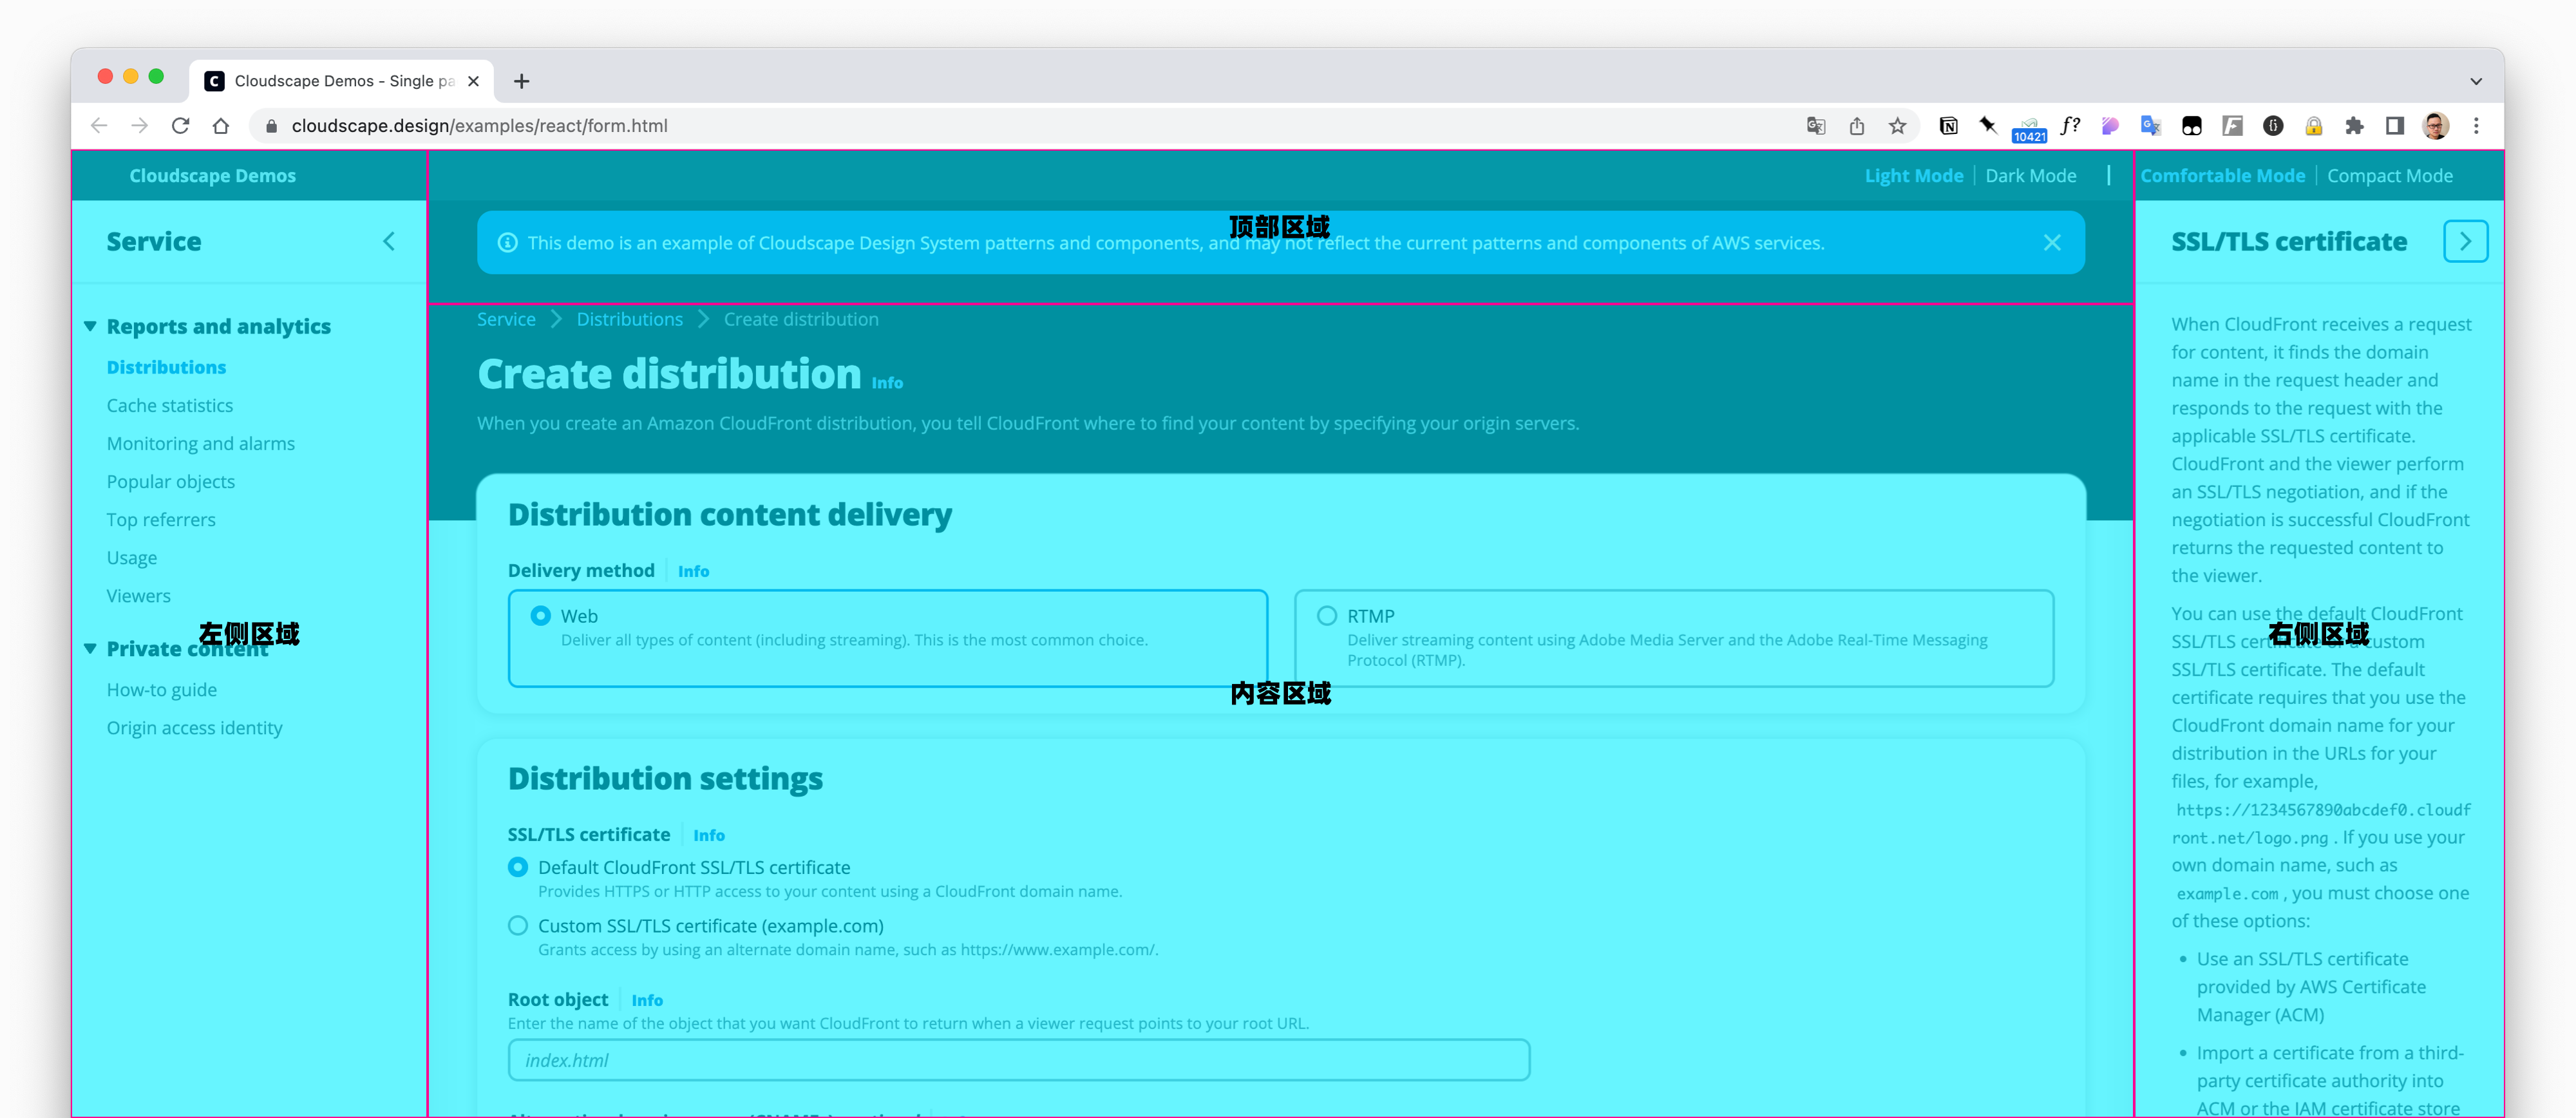Collapse the Service navigation panel with the chevron
This screenshot has height=1118, width=2576.
point(389,241)
